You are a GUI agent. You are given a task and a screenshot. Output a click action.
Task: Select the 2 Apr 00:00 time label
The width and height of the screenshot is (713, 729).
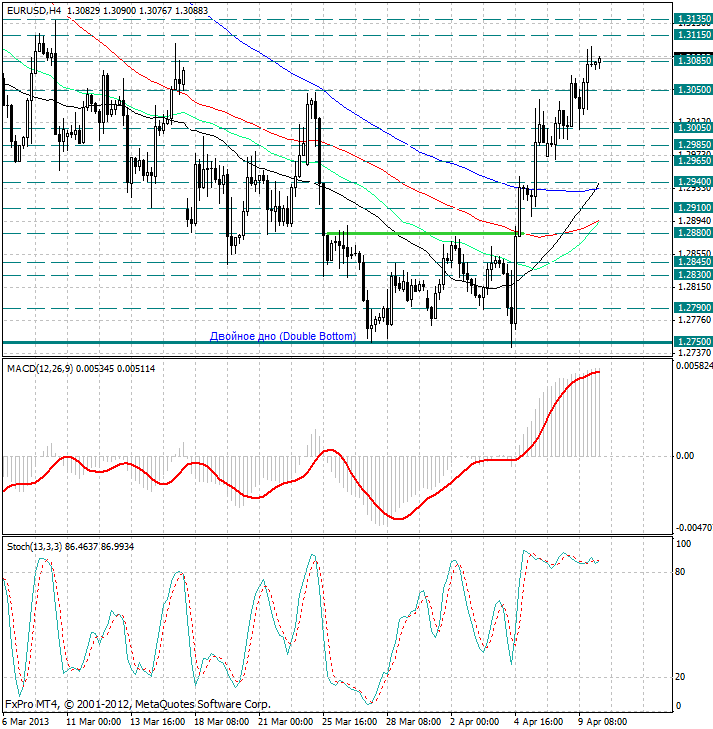click(x=475, y=722)
